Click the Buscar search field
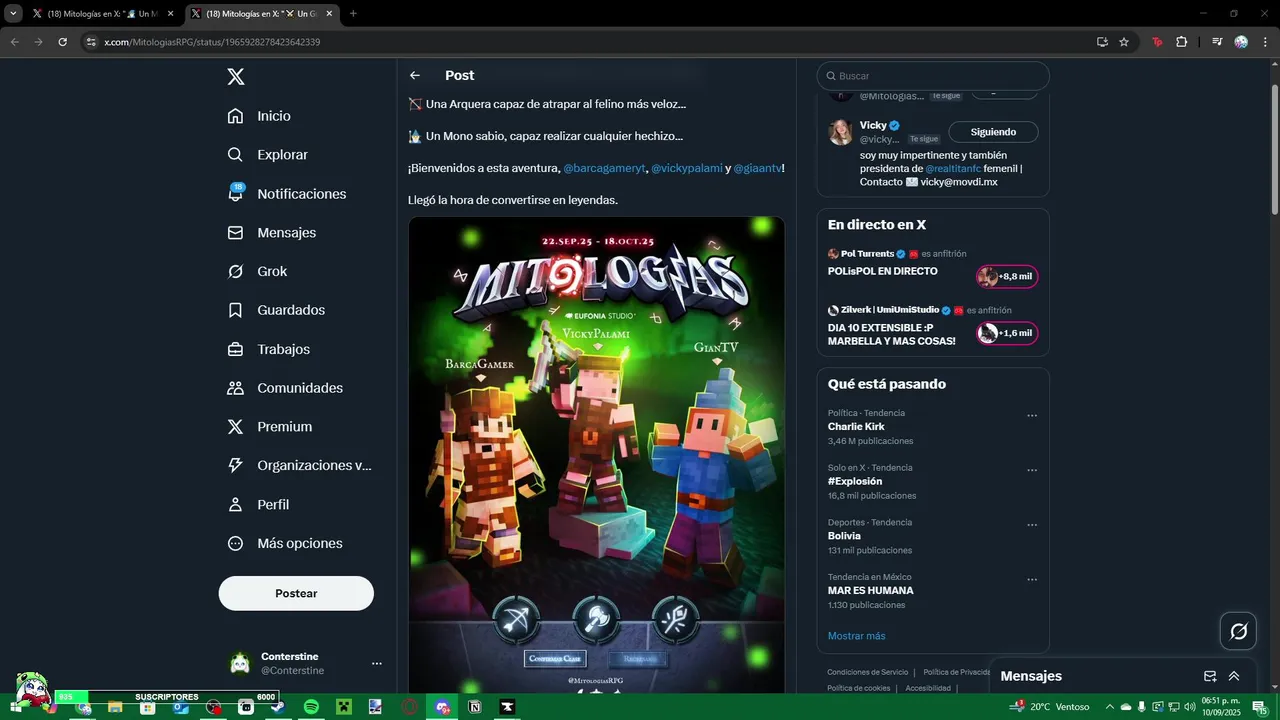Screen dimensions: 1280x720 click(x=933, y=76)
